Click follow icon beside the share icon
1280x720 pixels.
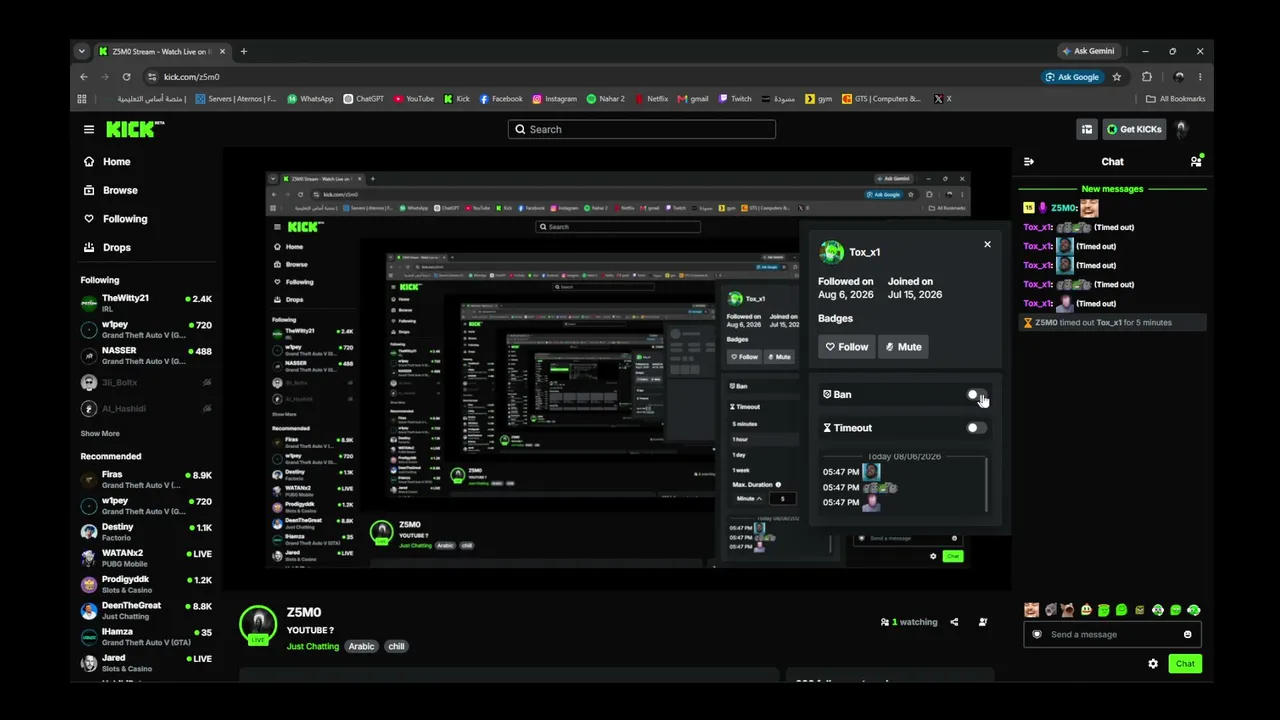click(983, 622)
